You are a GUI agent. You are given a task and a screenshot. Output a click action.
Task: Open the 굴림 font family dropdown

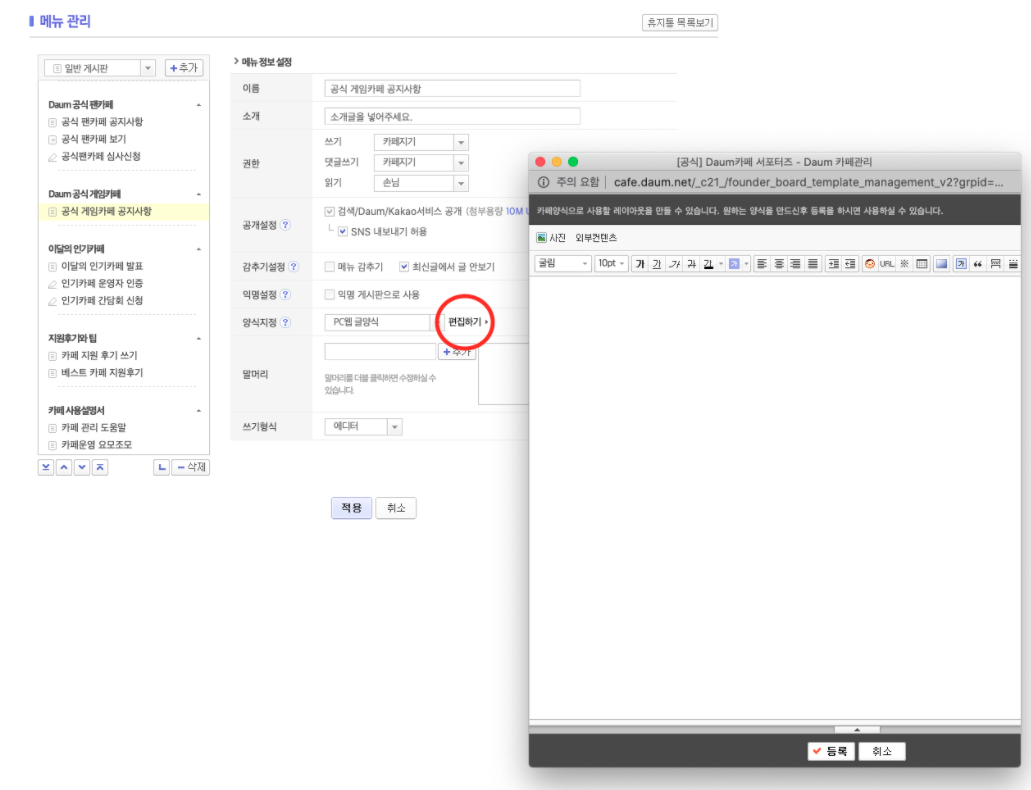tap(563, 264)
